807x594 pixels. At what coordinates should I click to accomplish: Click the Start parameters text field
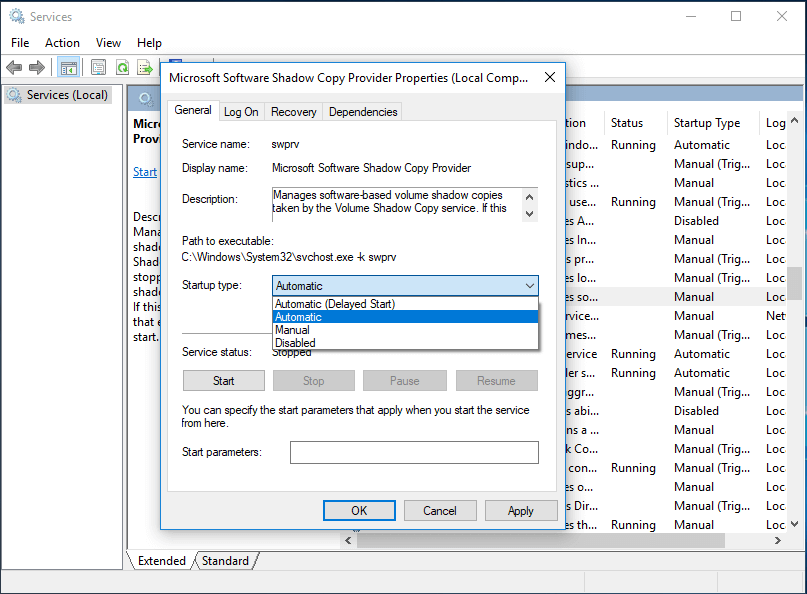(414, 452)
